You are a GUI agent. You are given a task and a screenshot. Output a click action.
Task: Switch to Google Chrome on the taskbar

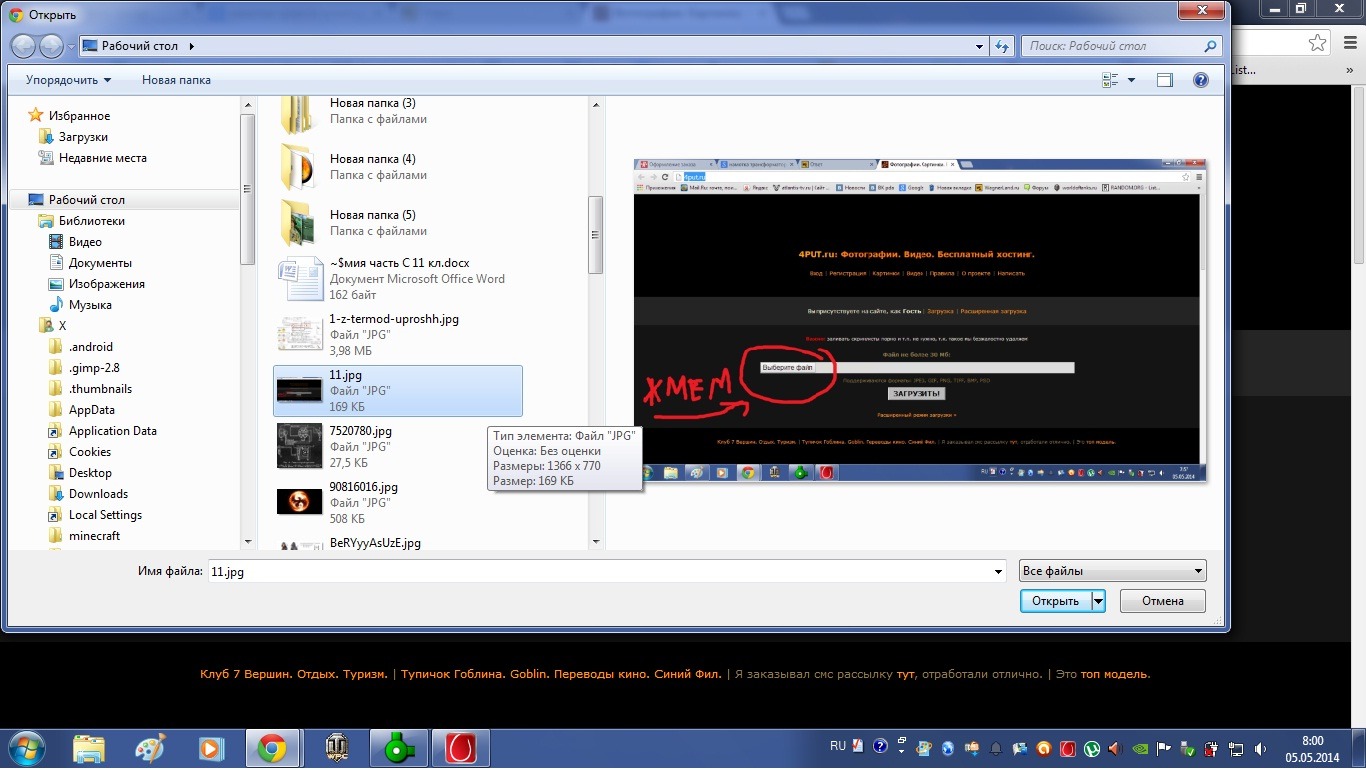pyautogui.click(x=272, y=748)
